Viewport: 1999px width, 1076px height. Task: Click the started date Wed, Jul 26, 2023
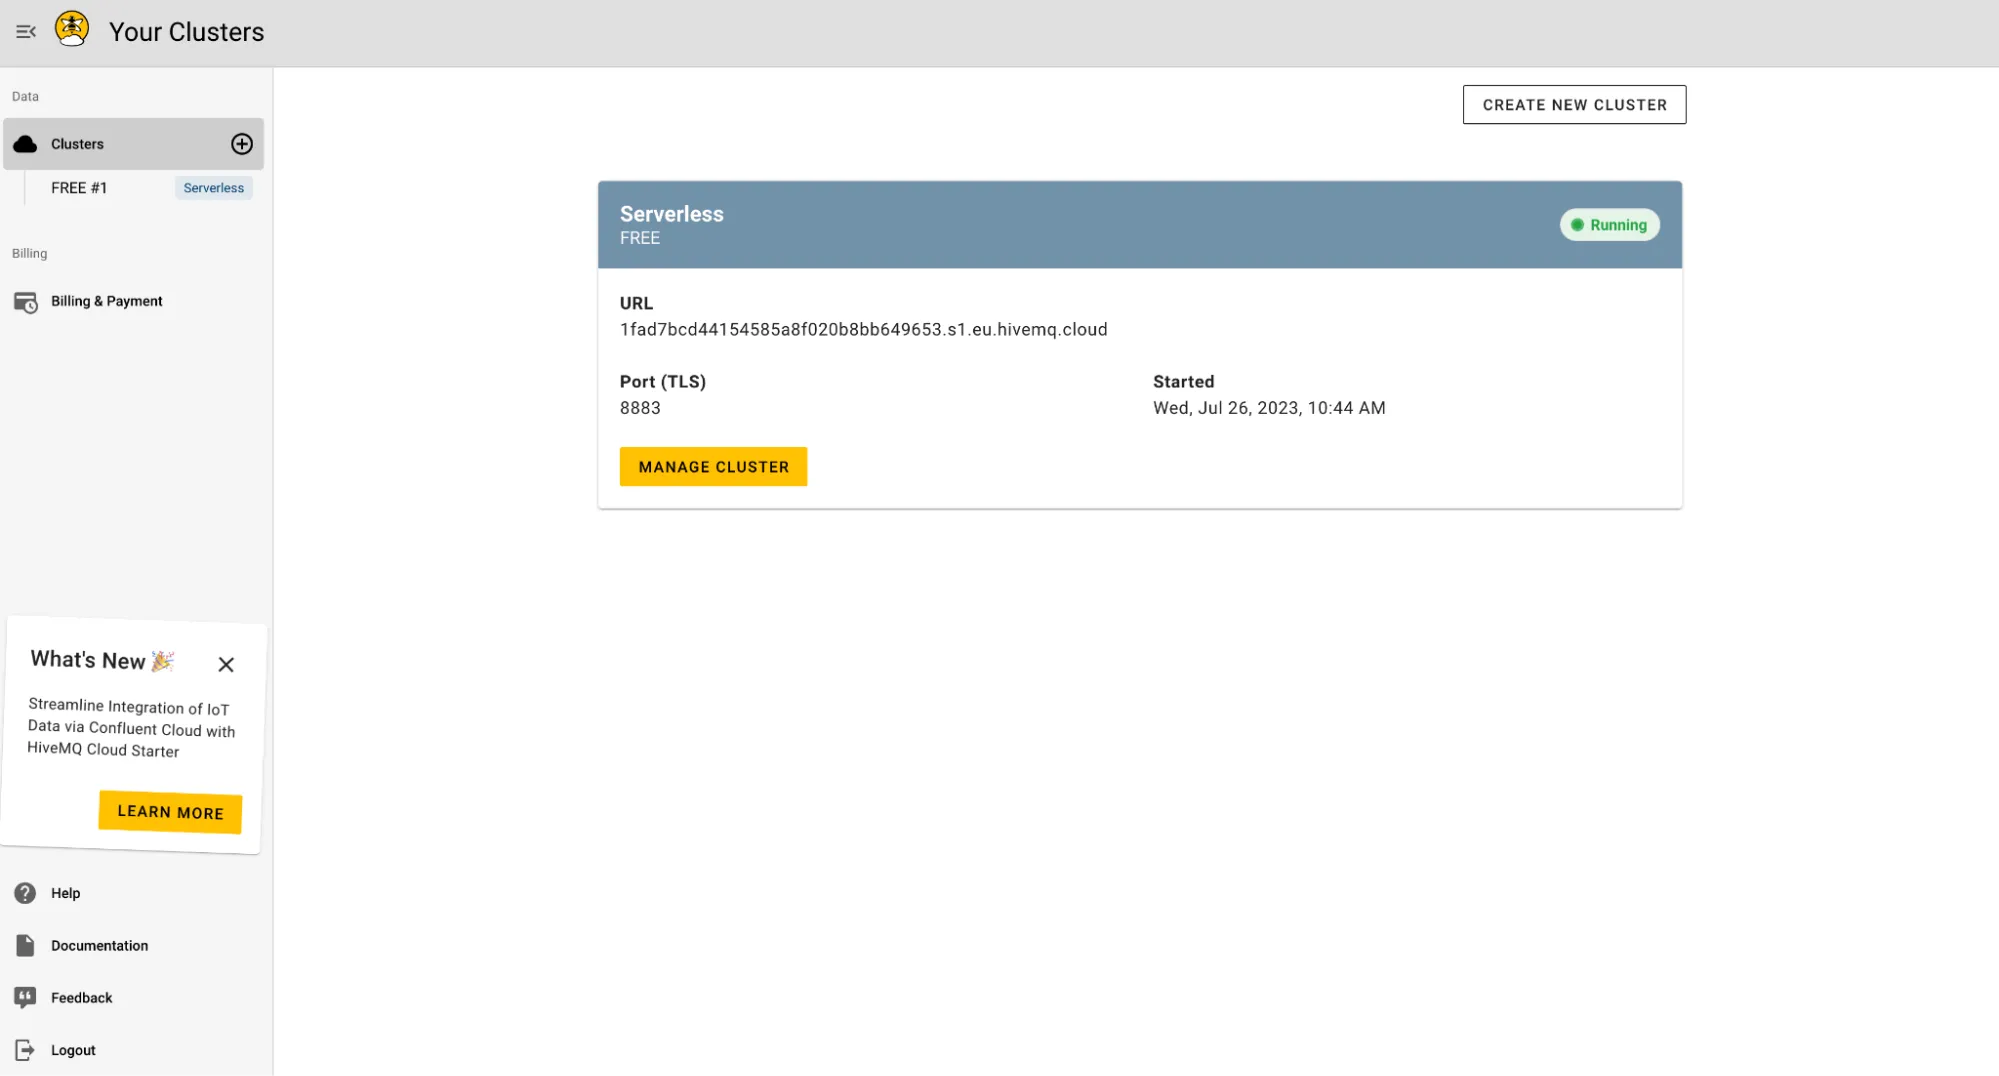pyautogui.click(x=1269, y=408)
